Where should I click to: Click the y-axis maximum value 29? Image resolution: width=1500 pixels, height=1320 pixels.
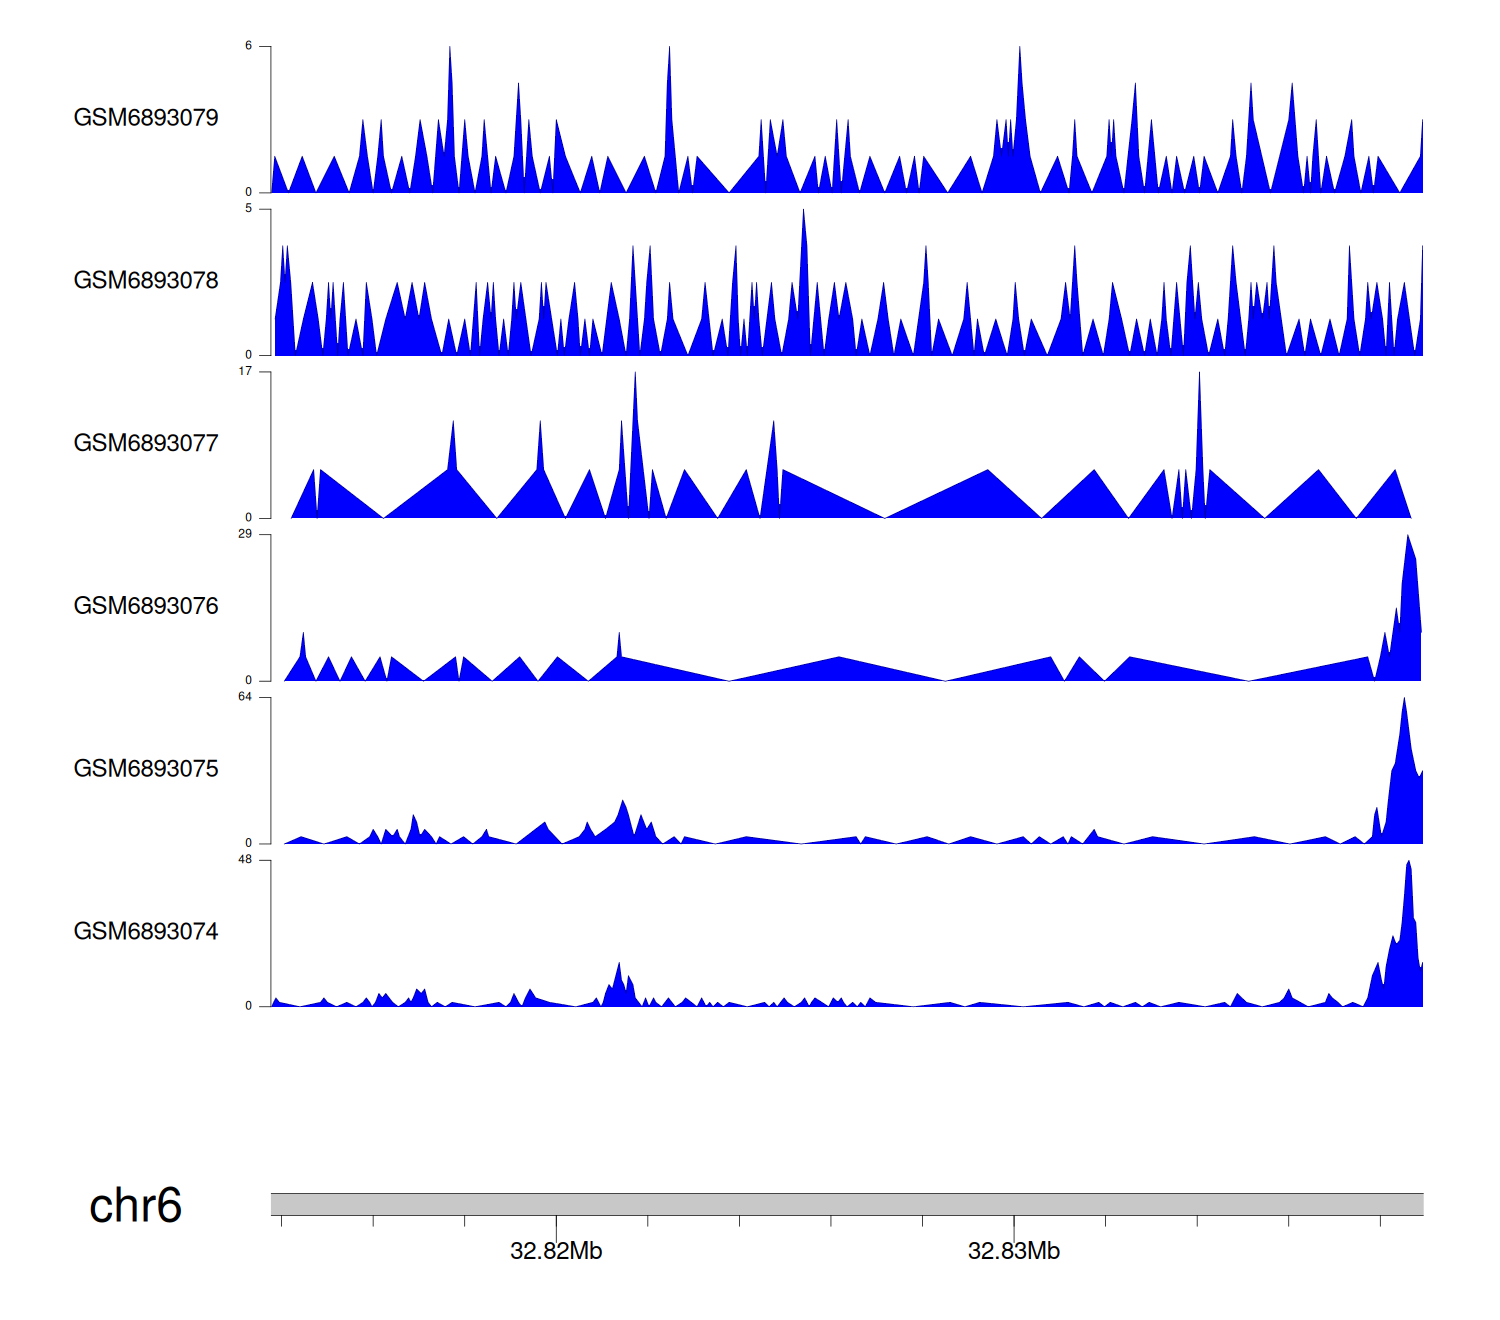coord(246,534)
